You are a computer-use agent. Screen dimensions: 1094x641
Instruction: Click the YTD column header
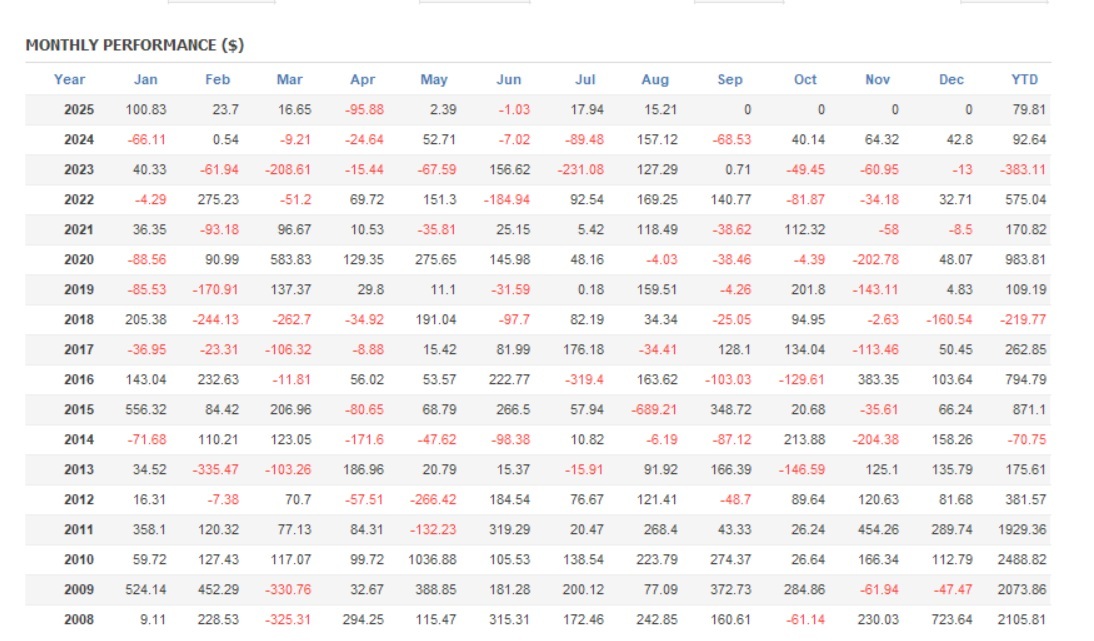click(x=1025, y=80)
